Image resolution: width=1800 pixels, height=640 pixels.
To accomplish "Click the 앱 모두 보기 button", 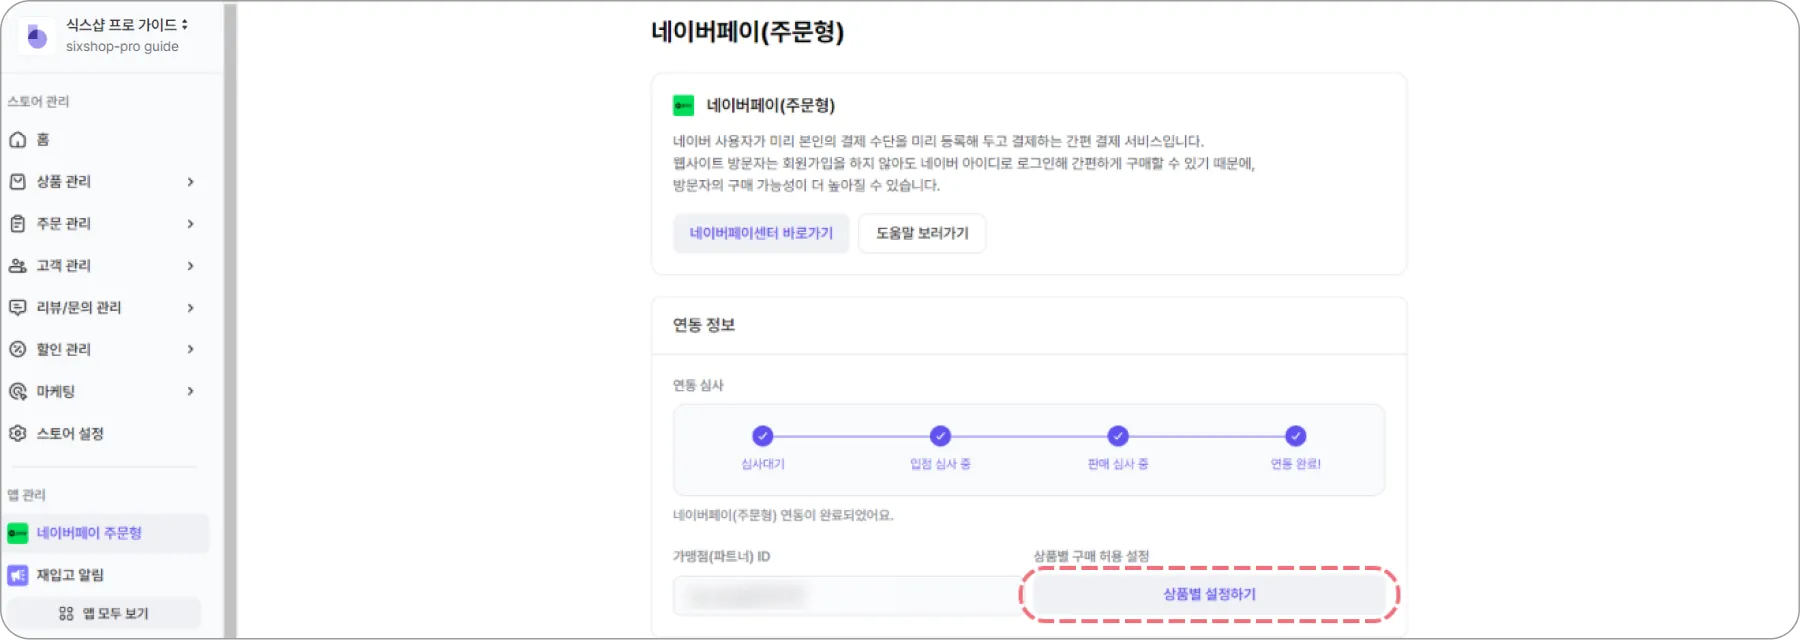I will click(104, 614).
